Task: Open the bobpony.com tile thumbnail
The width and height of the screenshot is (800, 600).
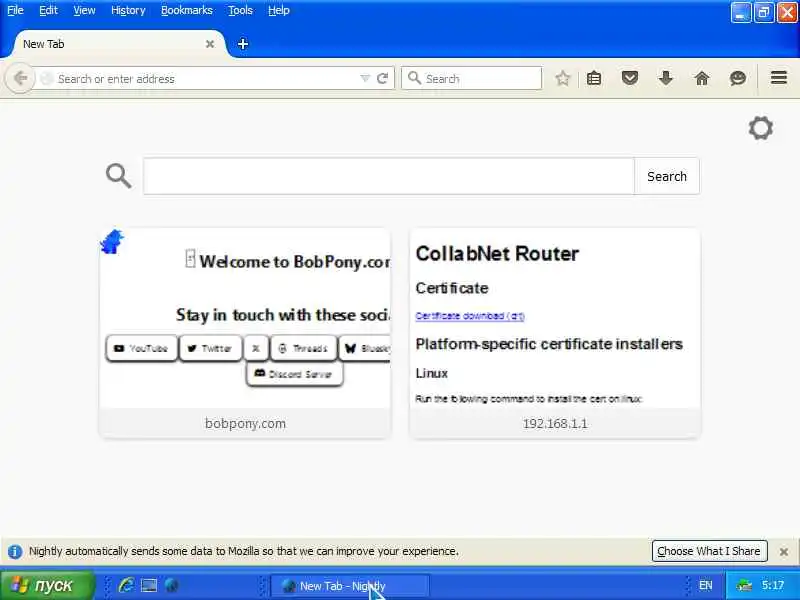Action: 245,319
